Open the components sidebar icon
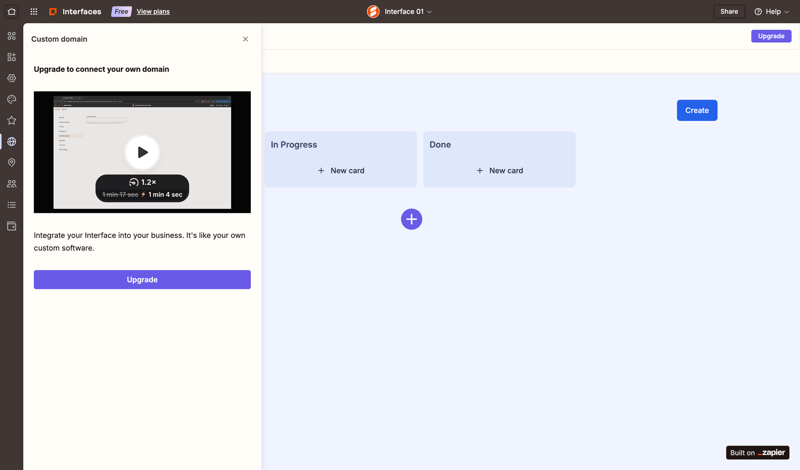Screen dimensions: 800x470 pyautogui.click(x=11, y=36)
